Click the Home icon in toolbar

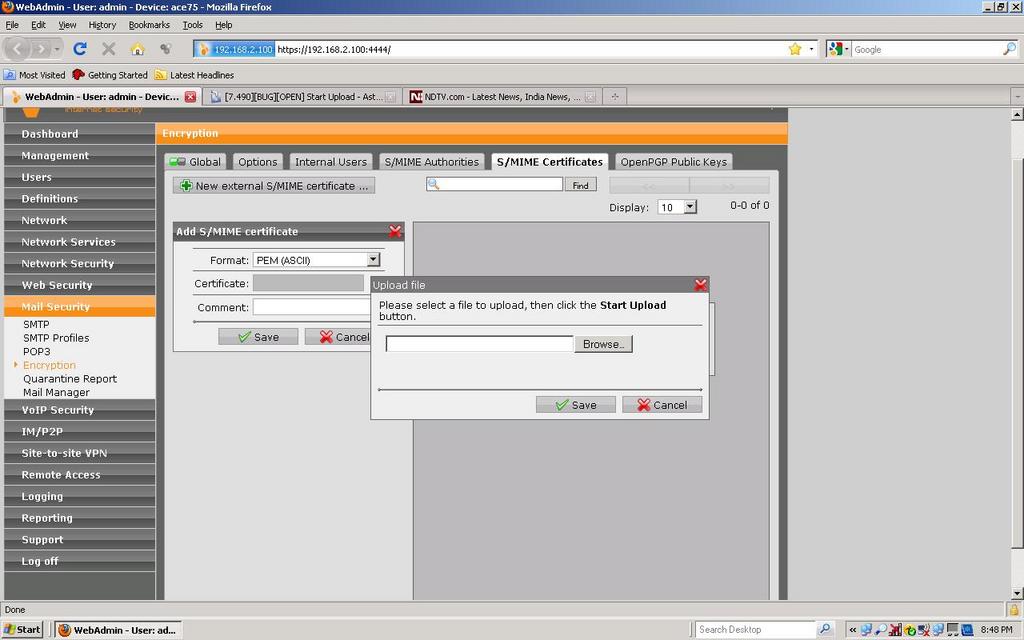pos(137,48)
